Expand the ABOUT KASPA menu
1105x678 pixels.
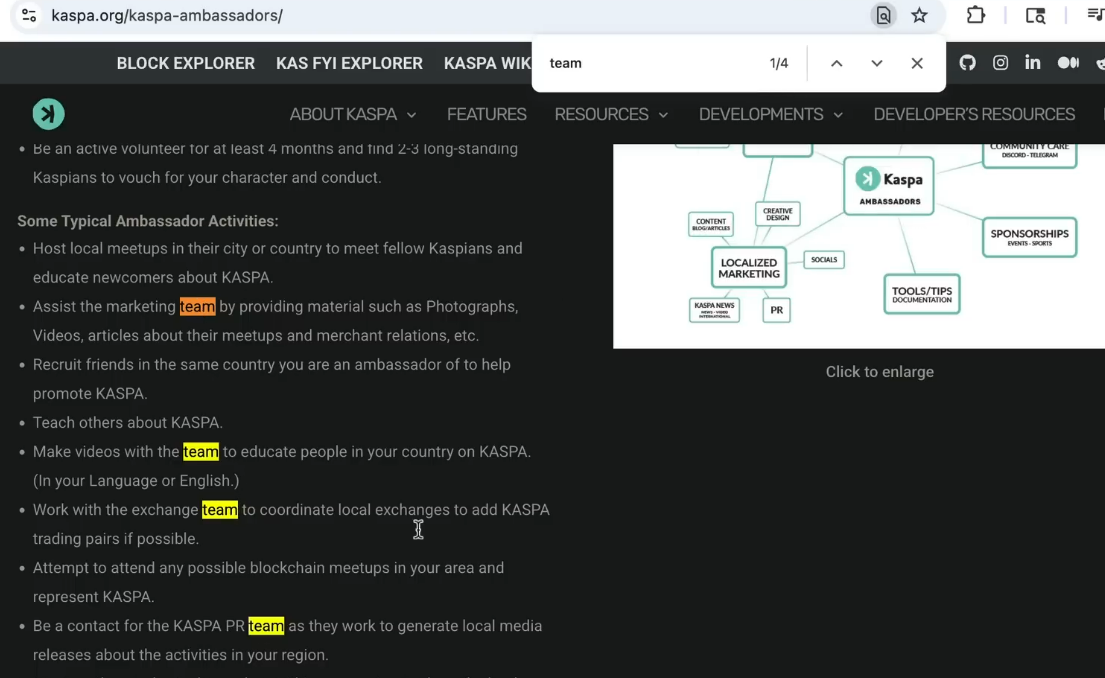pos(353,114)
